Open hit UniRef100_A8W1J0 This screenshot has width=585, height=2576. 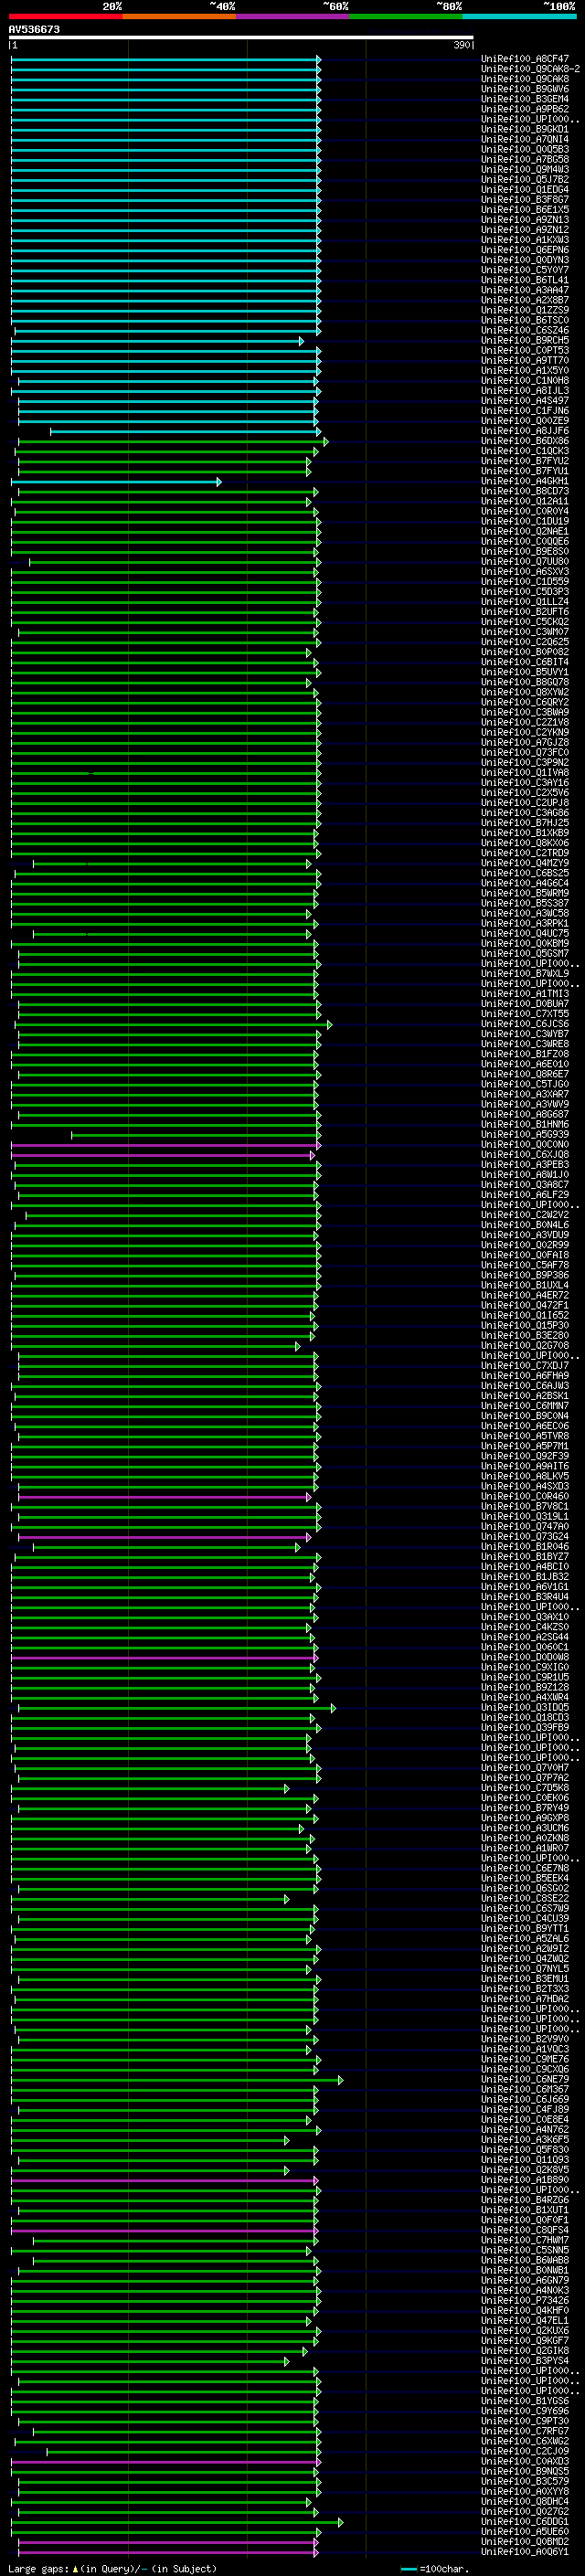[x=525, y=1175]
